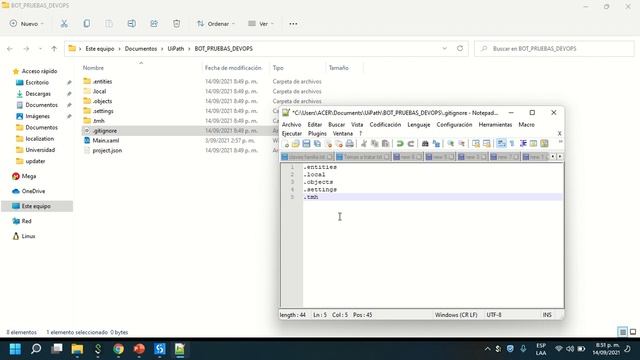Click the Buscar en BOT_PRUEBAS_DEVOPS search field
The height and width of the screenshot is (360, 640).
tap(554, 49)
